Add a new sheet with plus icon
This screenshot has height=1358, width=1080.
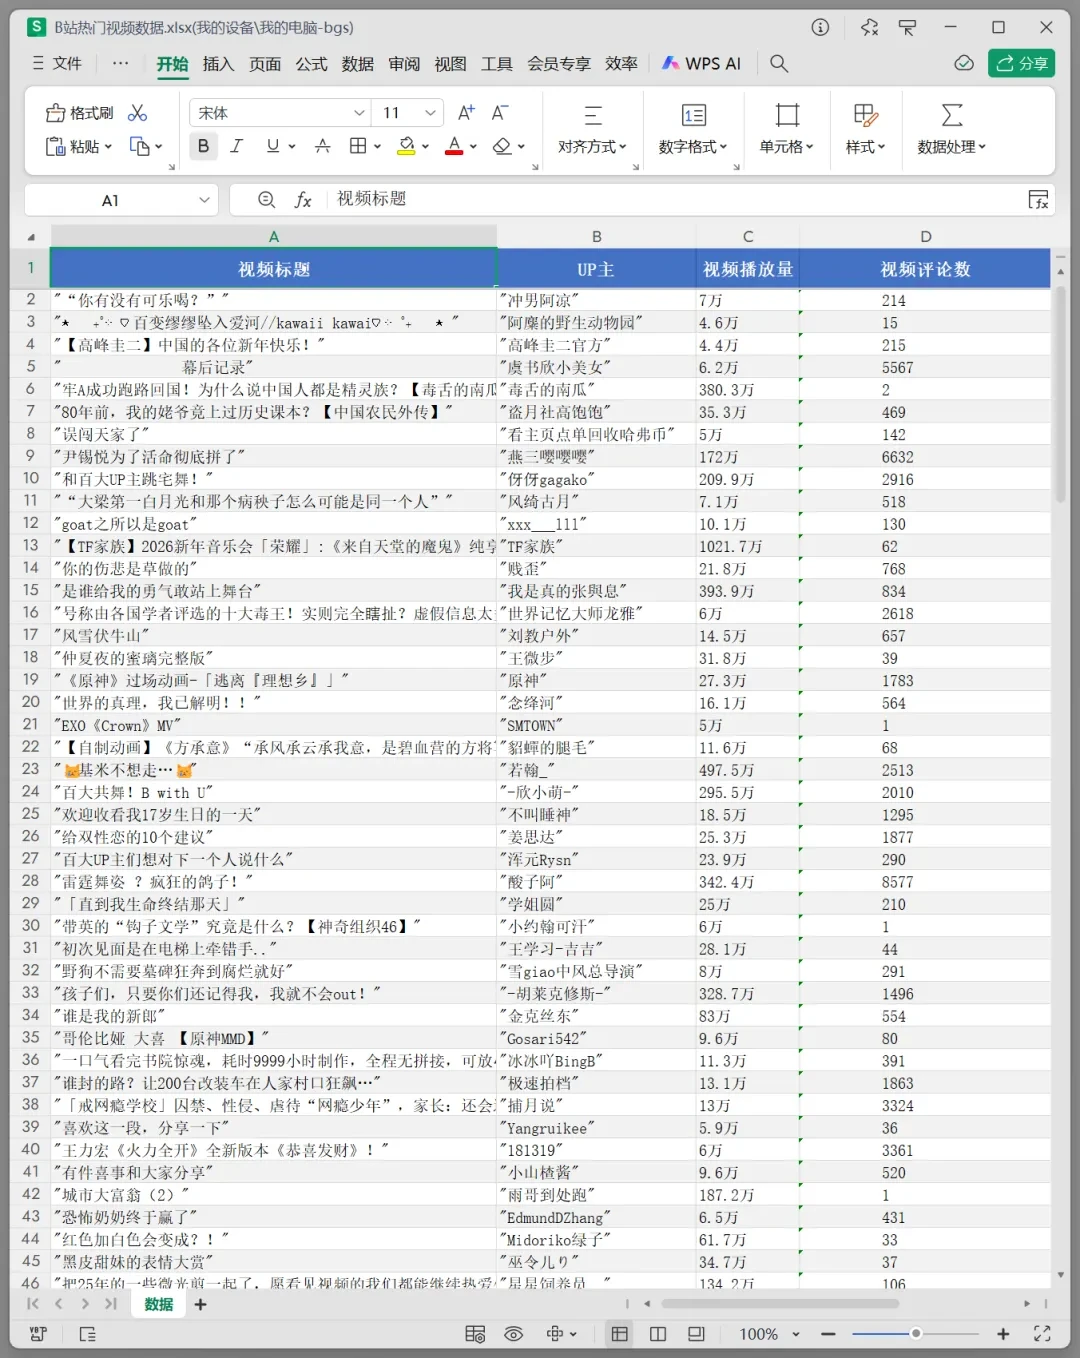200,1304
